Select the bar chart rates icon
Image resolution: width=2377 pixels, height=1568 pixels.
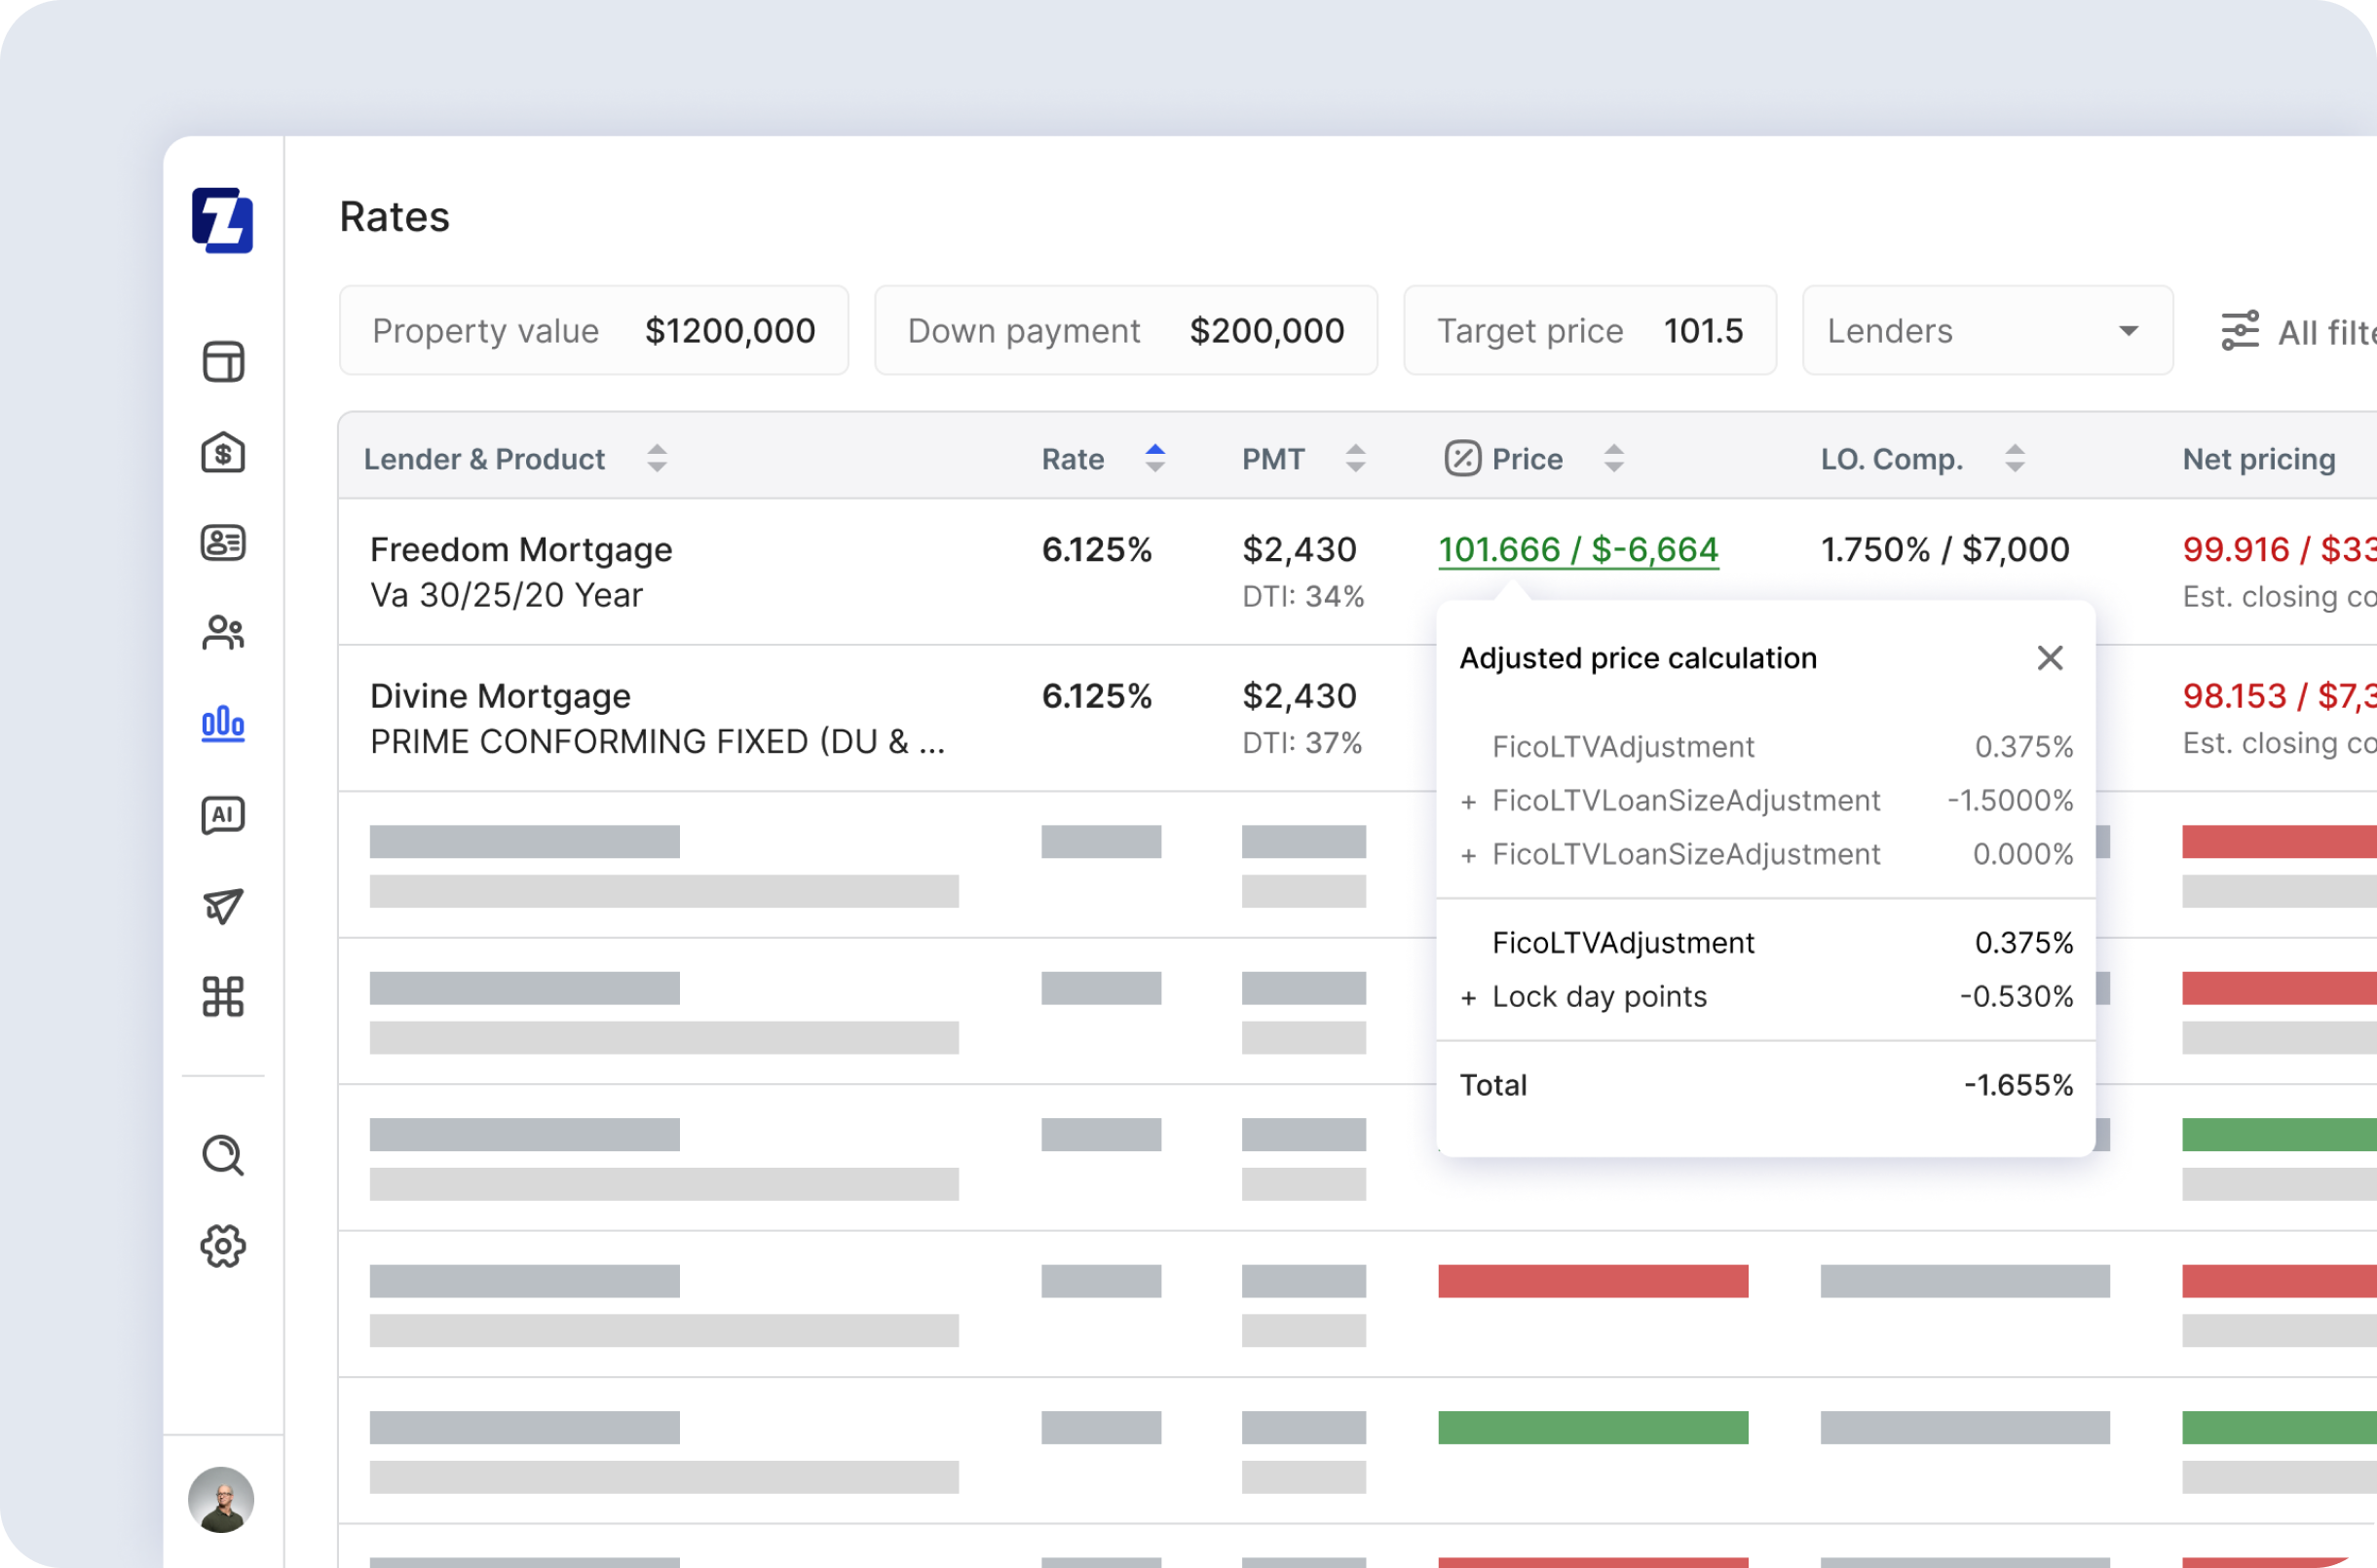222,723
